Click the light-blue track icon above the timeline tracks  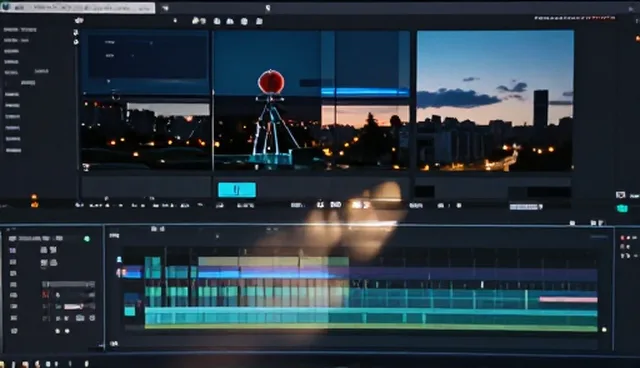[x=119, y=259]
